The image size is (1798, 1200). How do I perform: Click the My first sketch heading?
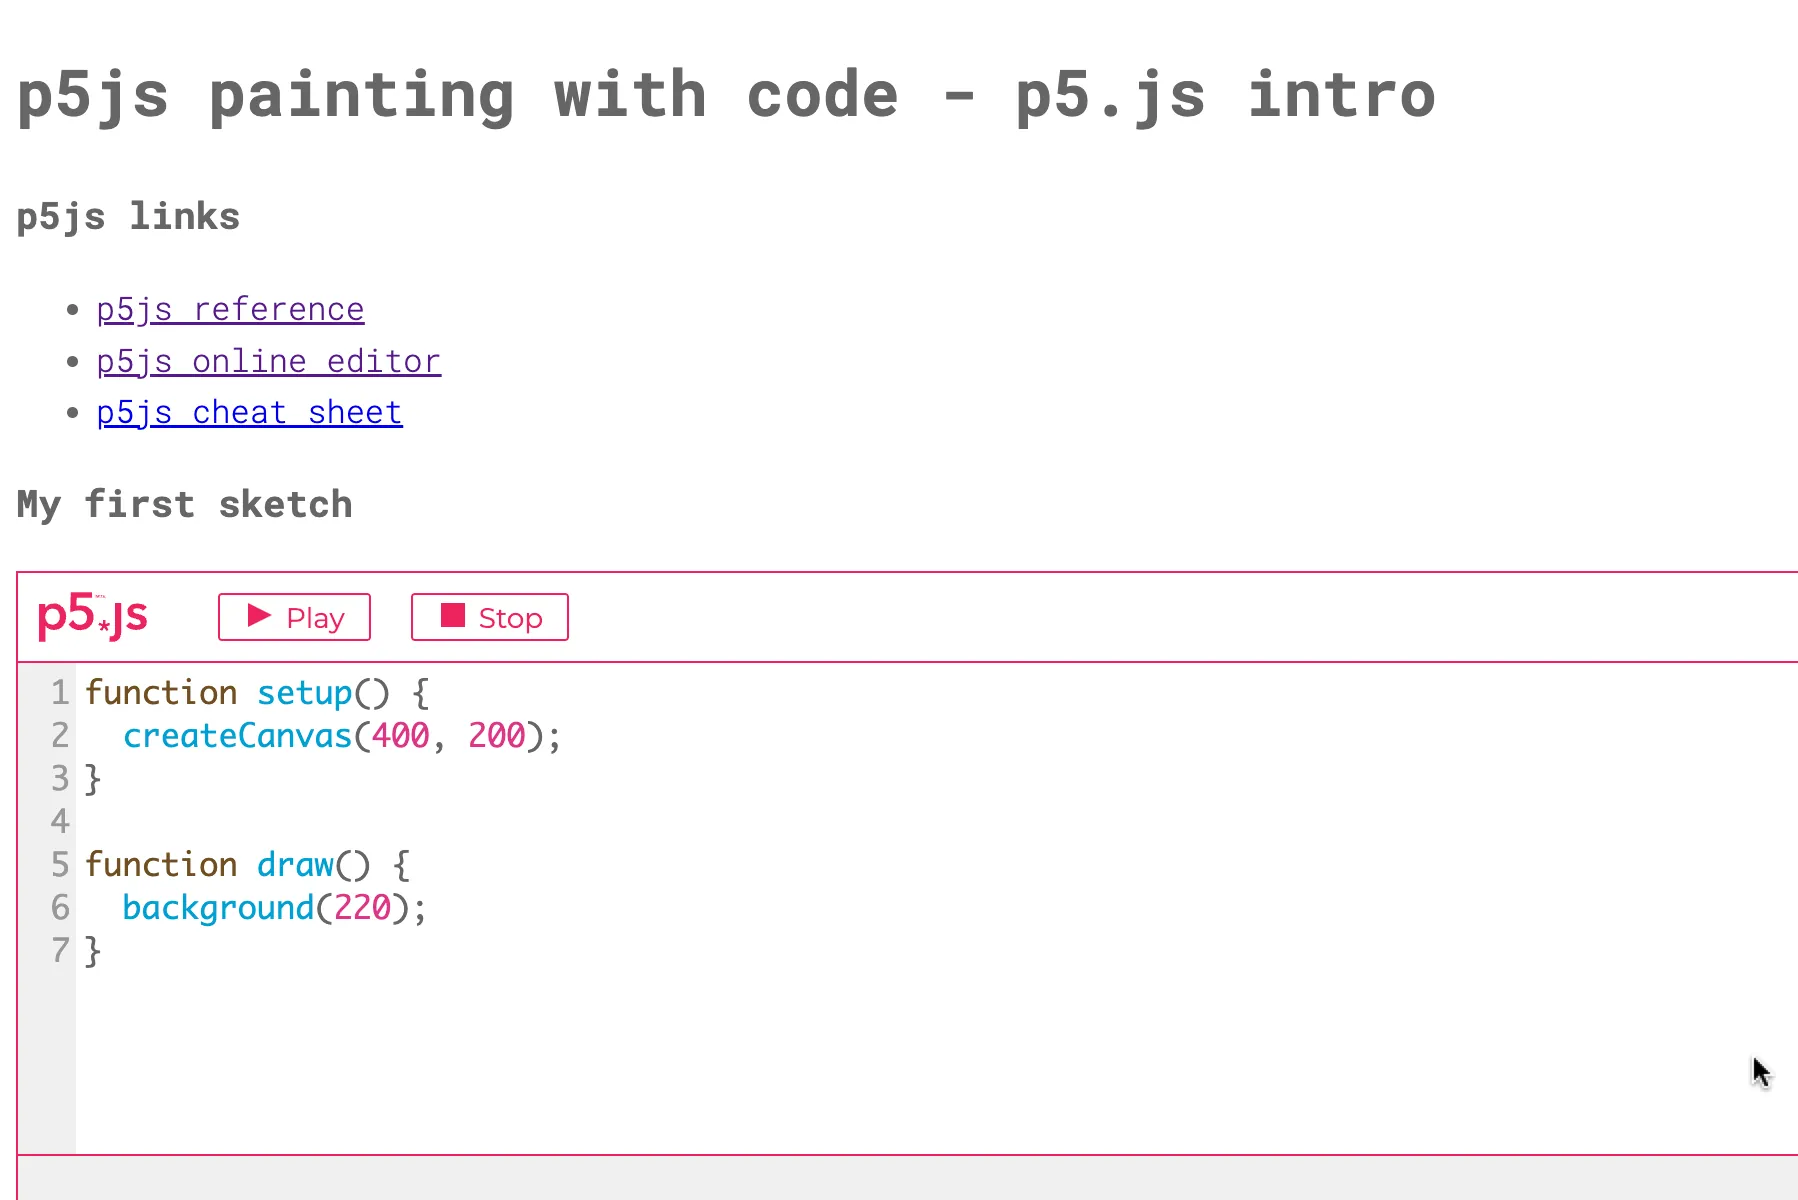click(184, 504)
